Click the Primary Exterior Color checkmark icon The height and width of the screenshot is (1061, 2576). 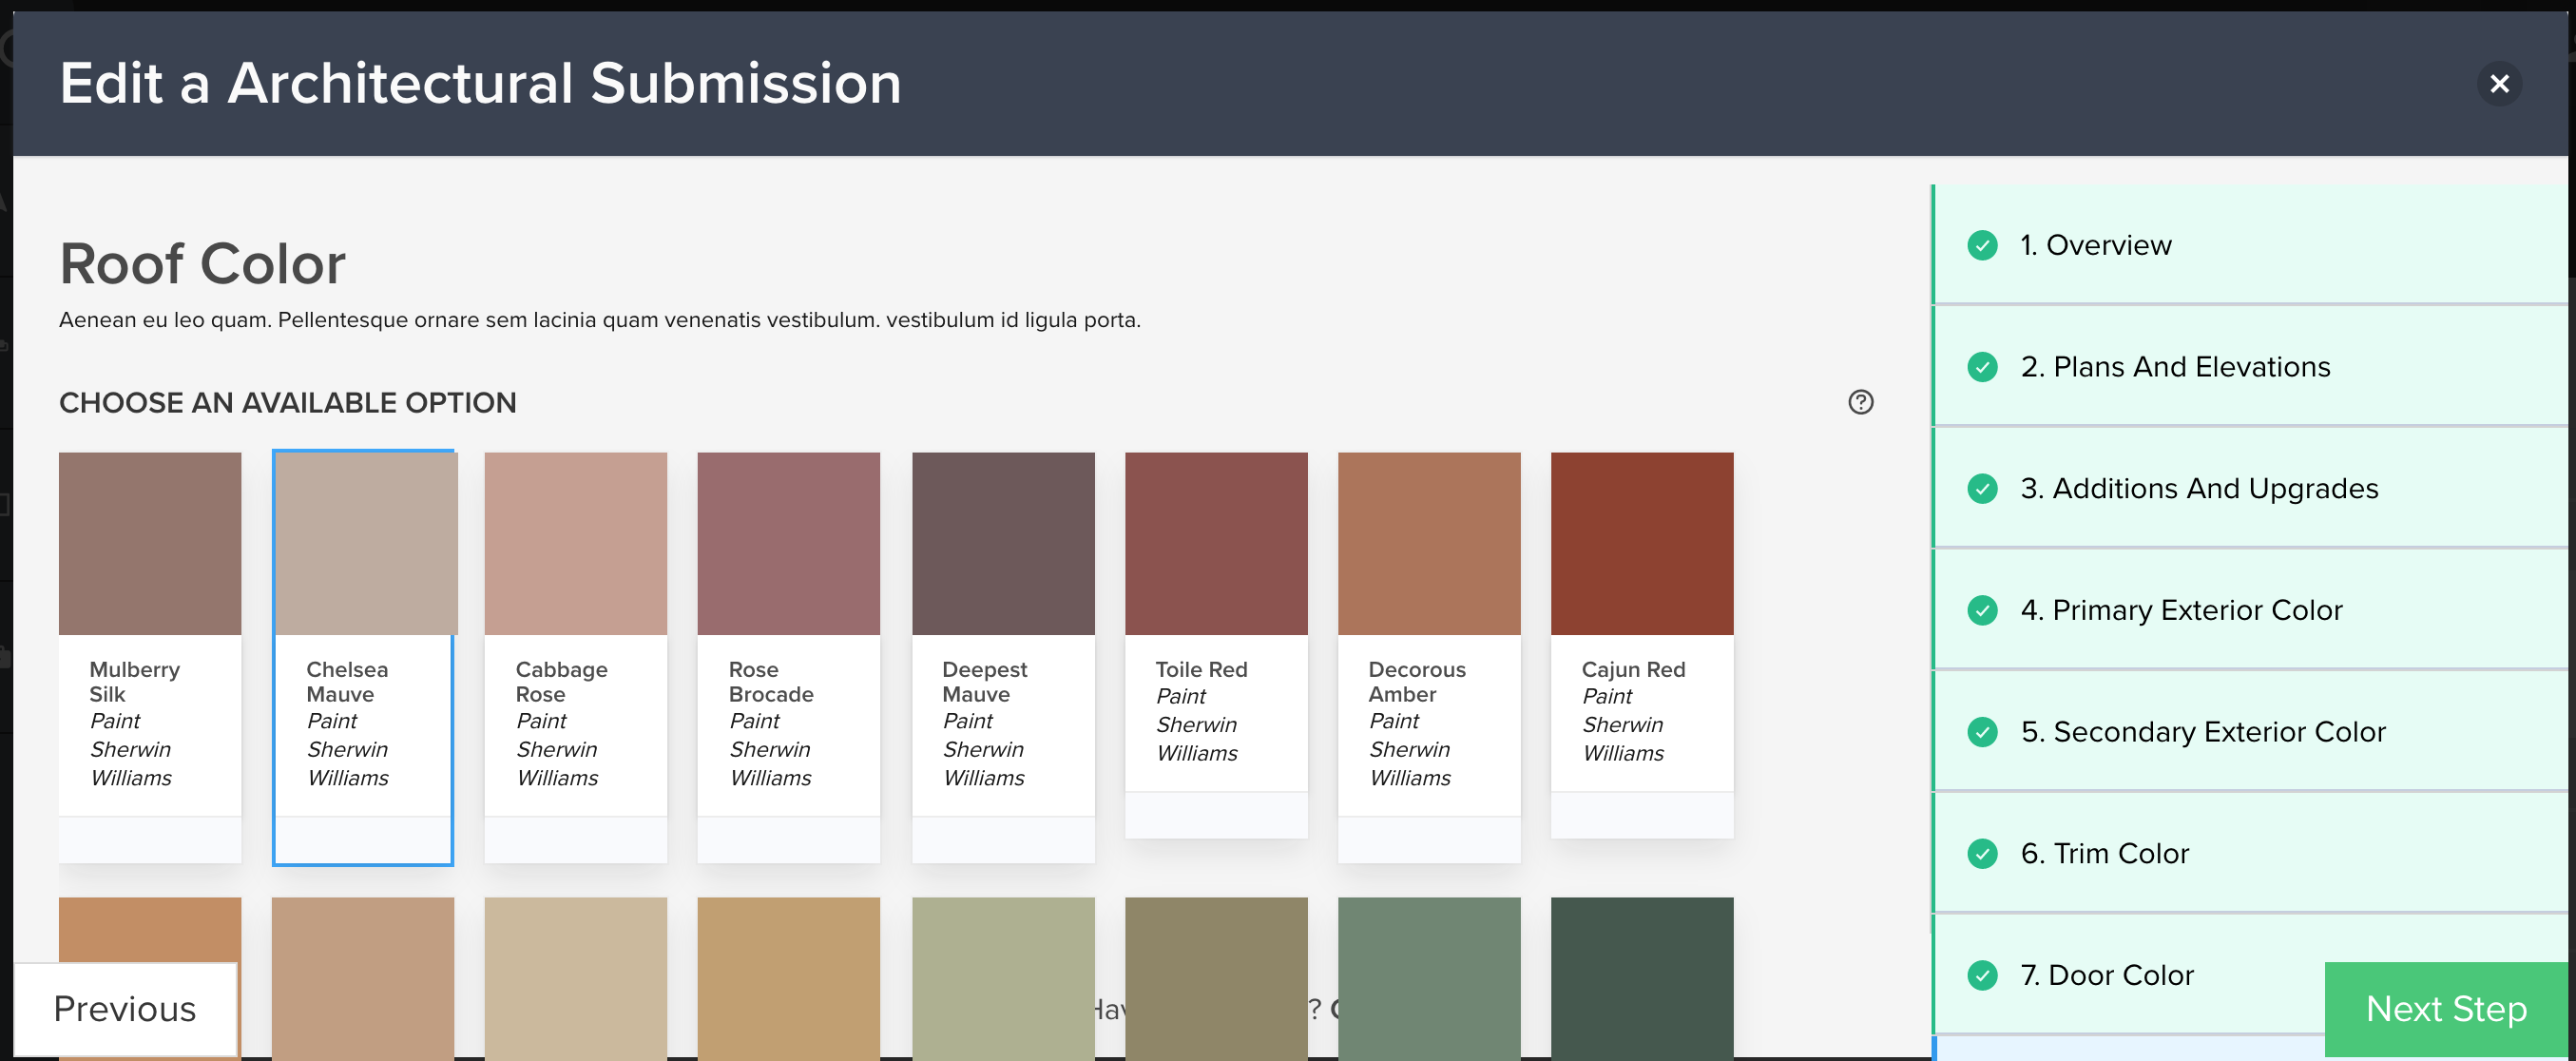coord(1982,610)
